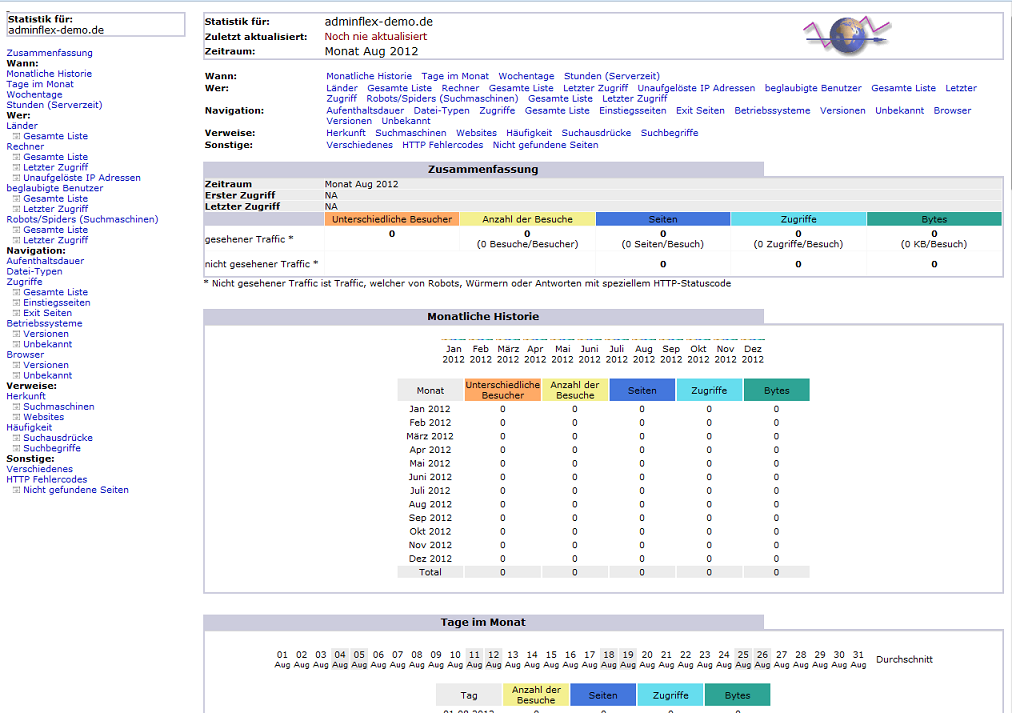Open Stunden (Serverzeit) in the sidebar

[54, 105]
